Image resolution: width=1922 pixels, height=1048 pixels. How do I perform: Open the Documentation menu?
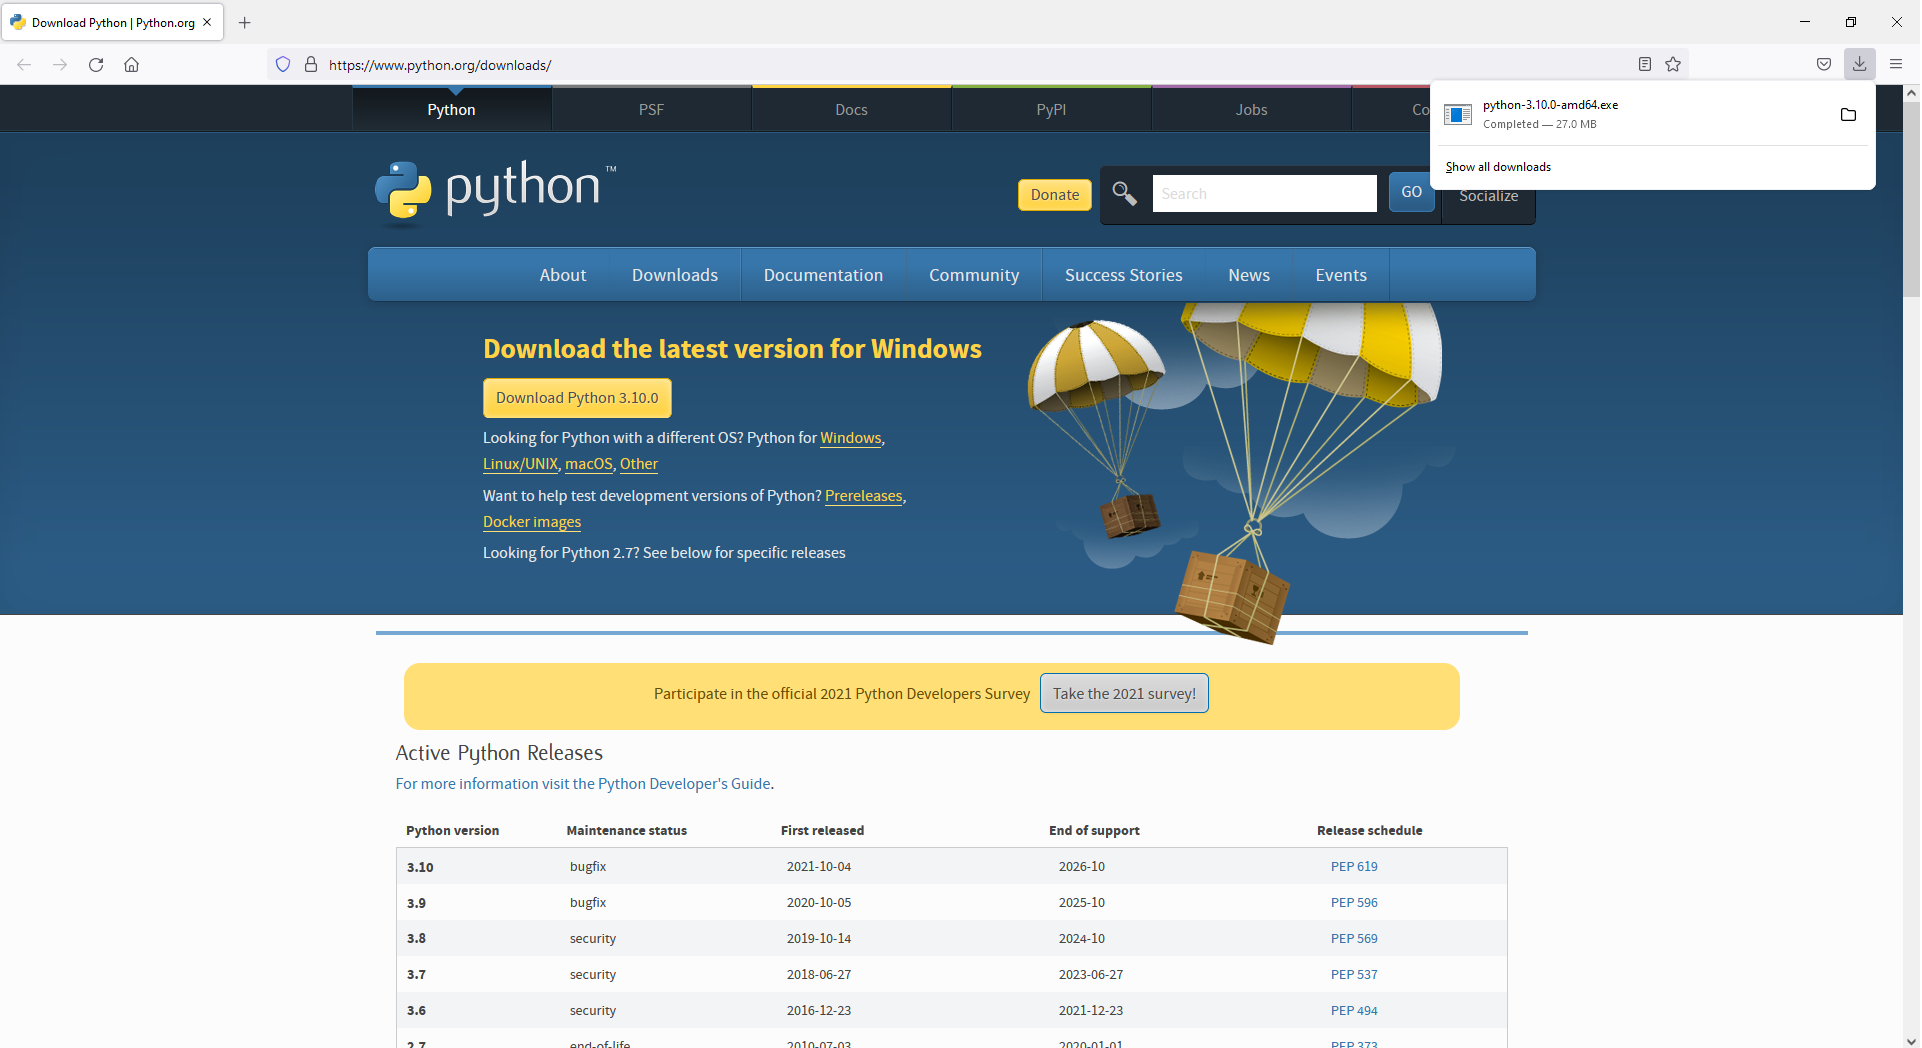tap(824, 275)
